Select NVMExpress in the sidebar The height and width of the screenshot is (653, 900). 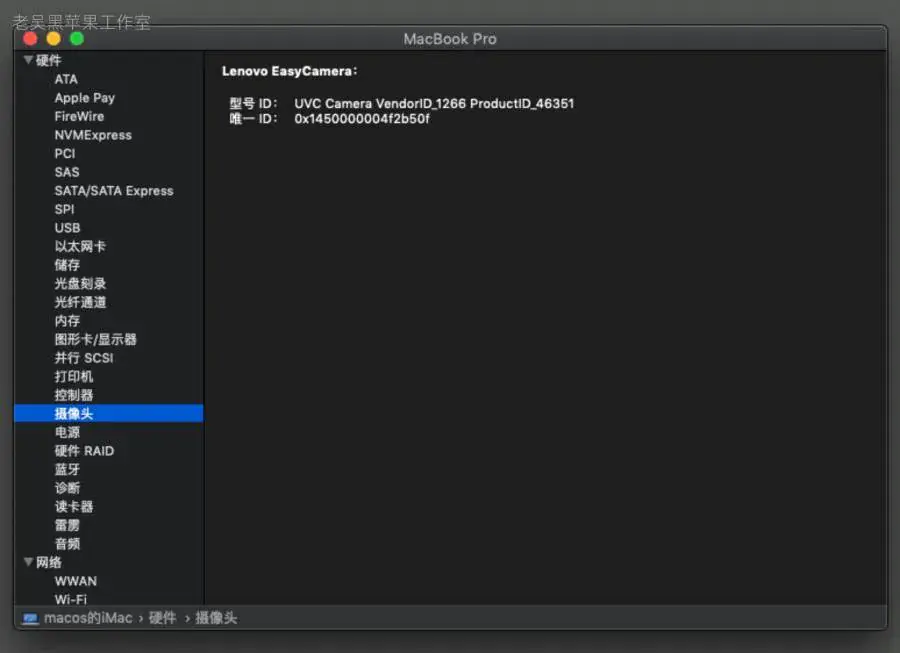pyautogui.click(x=93, y=135)
